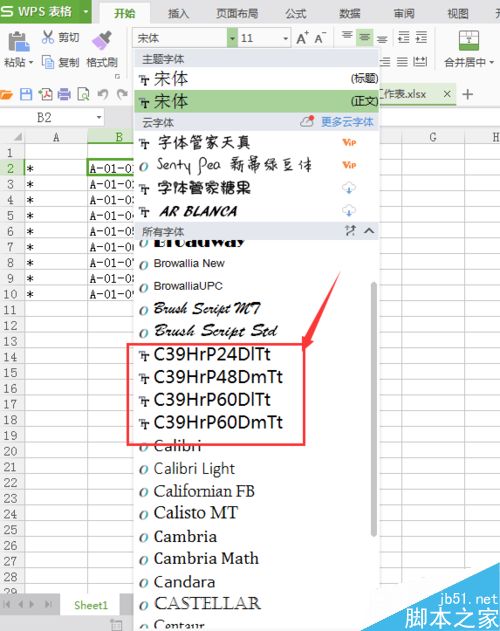Align cell content to bottom
Viewport: 500px width, 631px height.
pos(382,39)
